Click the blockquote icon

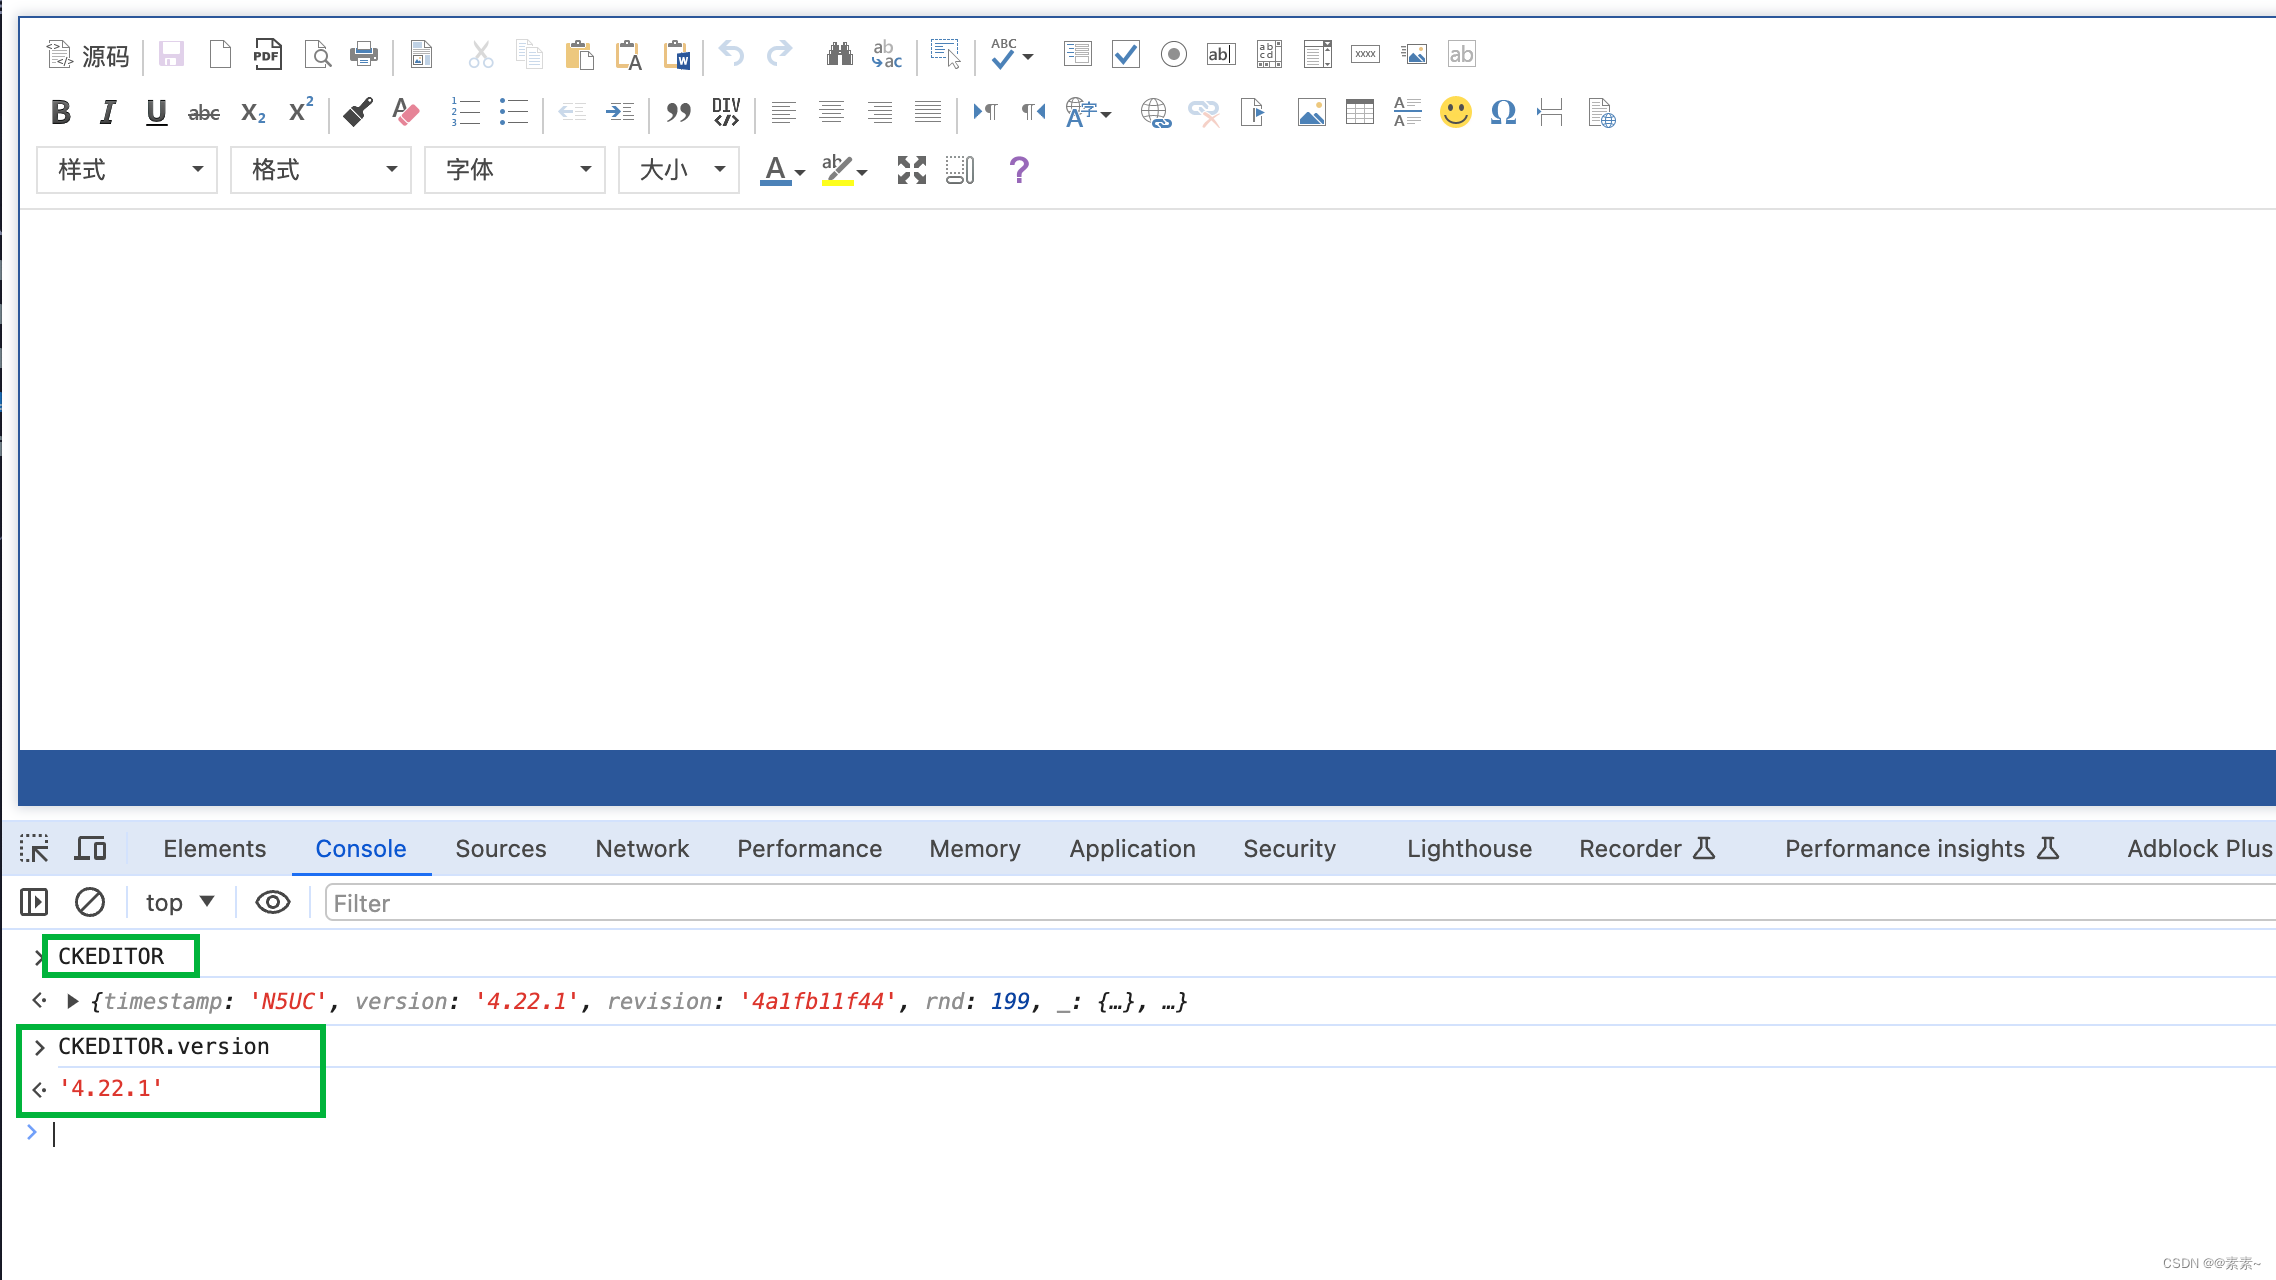tap(678, 112)
